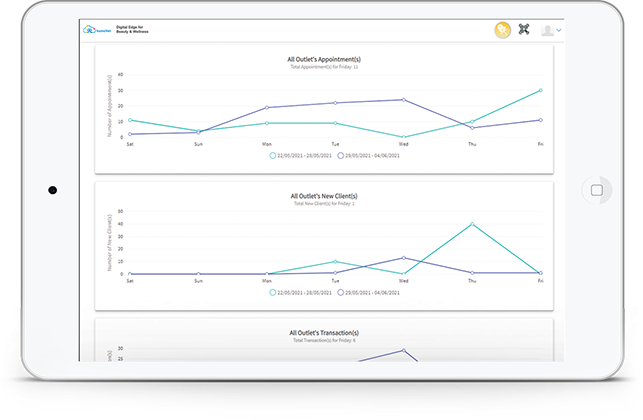643x420 pixels.
Task: Toggle 22/05/2021 - 28/05/2021 legend in Appointments chart
Action: [x=301, y=155]
